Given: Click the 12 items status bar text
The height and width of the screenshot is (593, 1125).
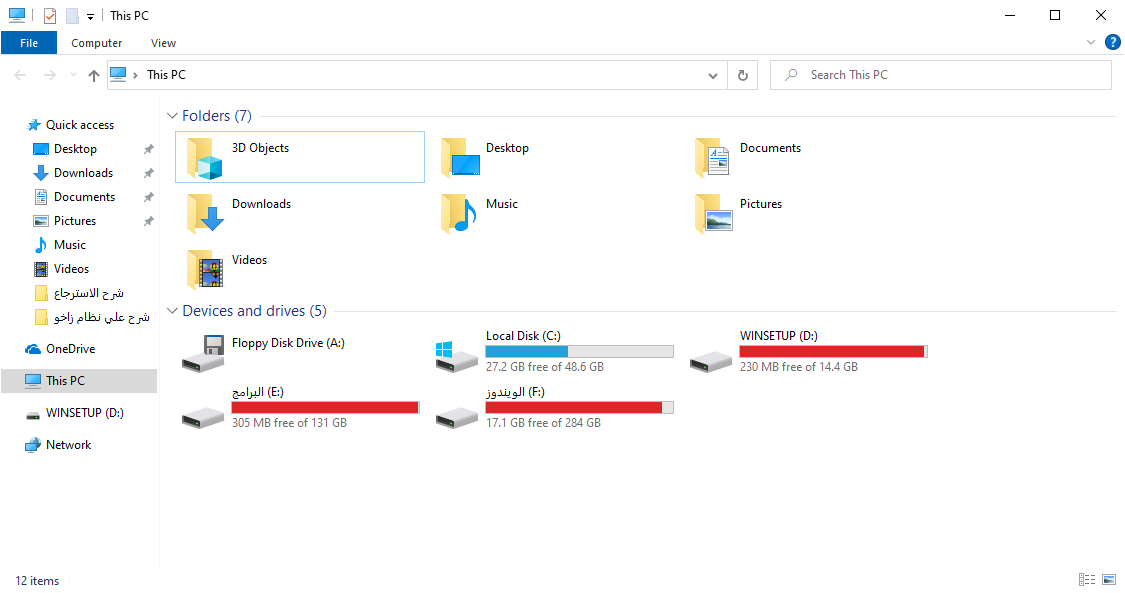Looking at the screenshot, I should pos(37,581).
